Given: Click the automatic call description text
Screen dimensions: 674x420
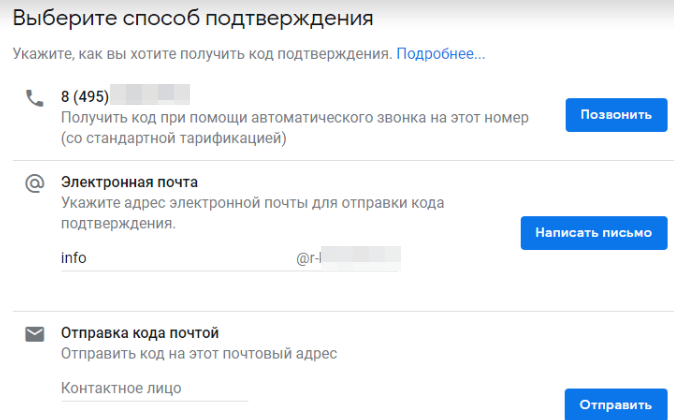Looking at the screenshot, I should click(x=294, y=118).
